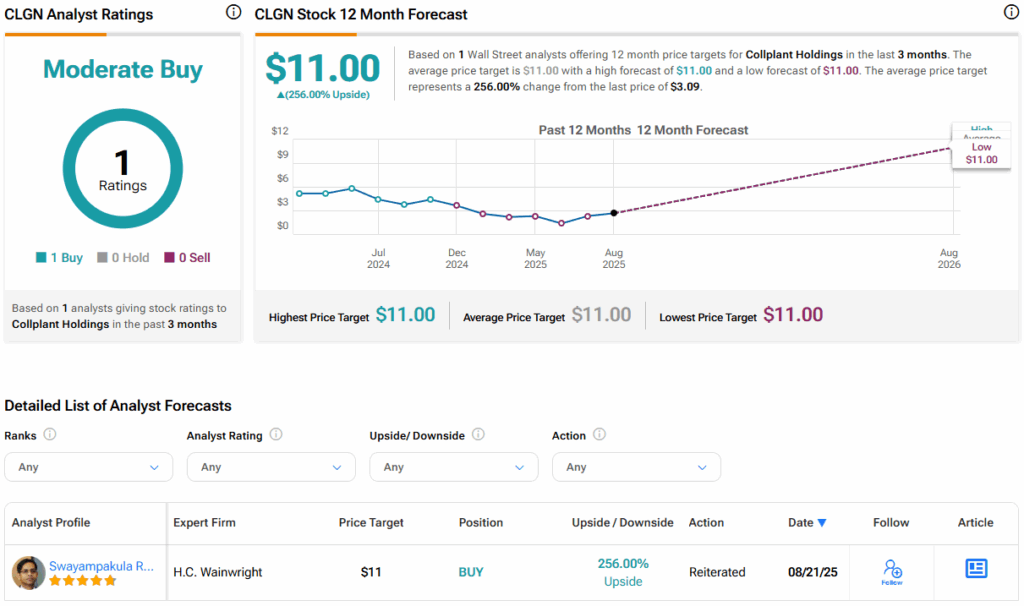
Task: Toggle the Buy legend swatch
Action: (x=41, y=258)
